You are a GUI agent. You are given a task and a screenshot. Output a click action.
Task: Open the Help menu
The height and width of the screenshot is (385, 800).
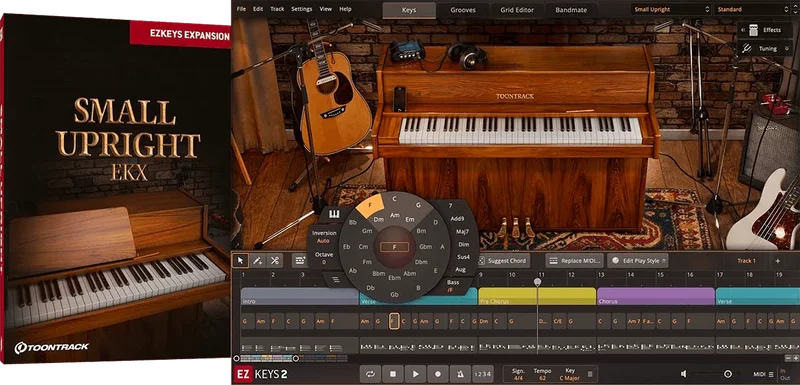point(345,9)
